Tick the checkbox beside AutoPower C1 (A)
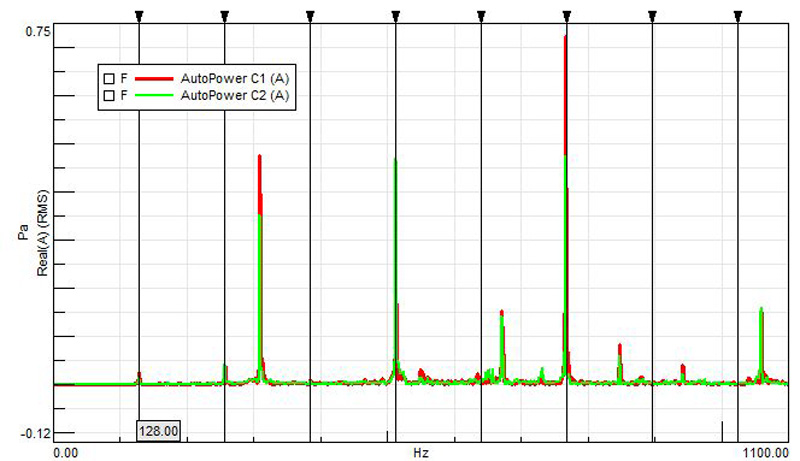 click(x=109, y=79)
